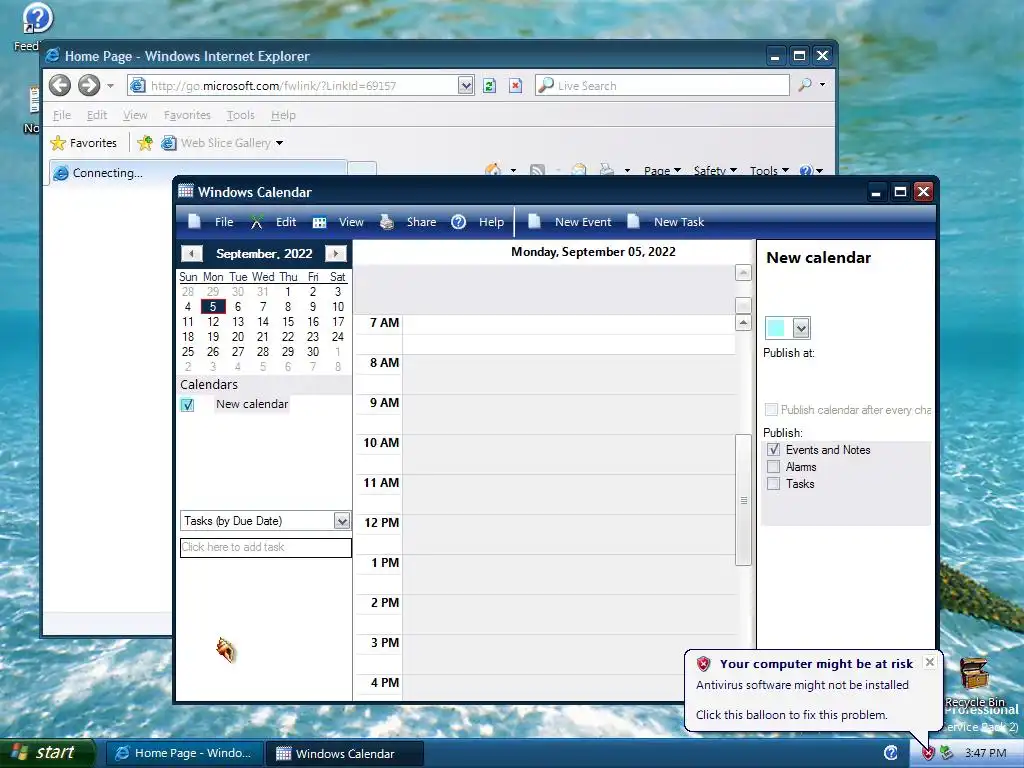Image resolution: width=1024 pixels, height=768 pixels.
Task: Click the Refresh icon in Internet Explorer
Action: click(489, 86)
